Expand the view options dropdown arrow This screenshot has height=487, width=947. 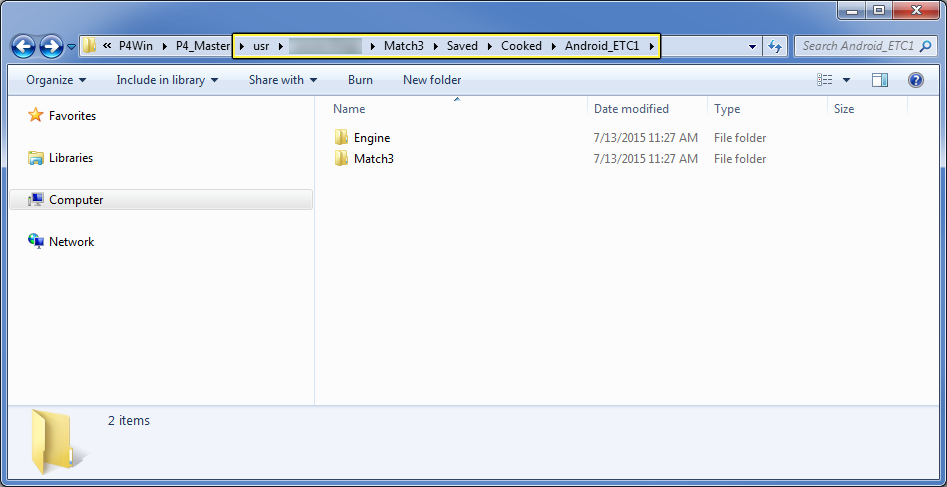click(x=846, y=80)
